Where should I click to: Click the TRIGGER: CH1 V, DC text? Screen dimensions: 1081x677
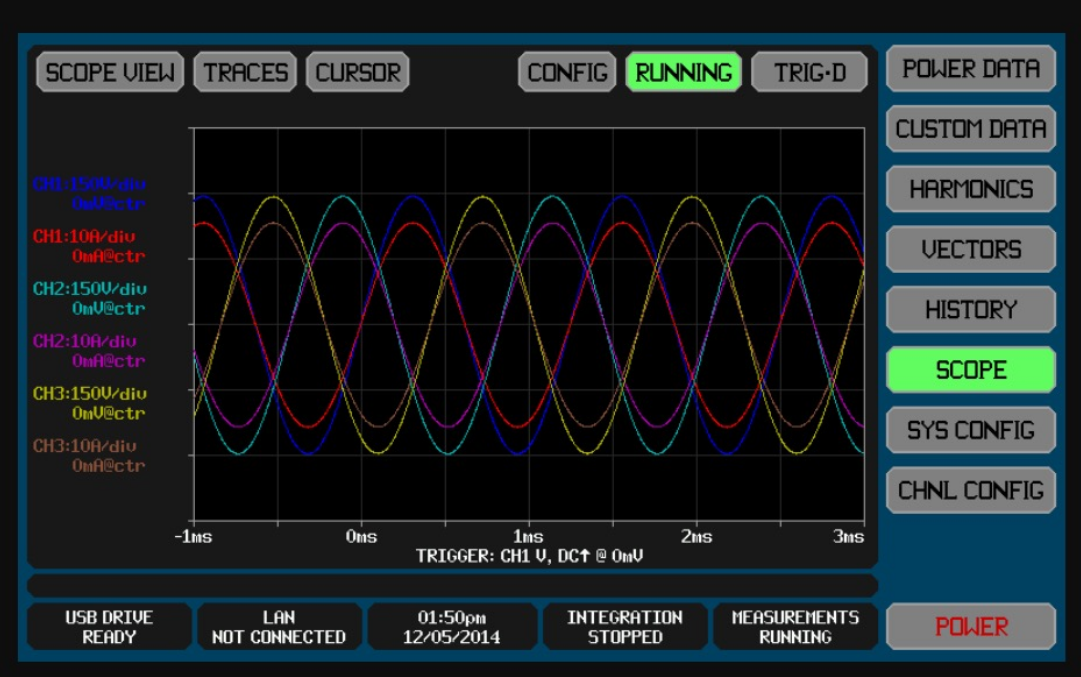529,556
